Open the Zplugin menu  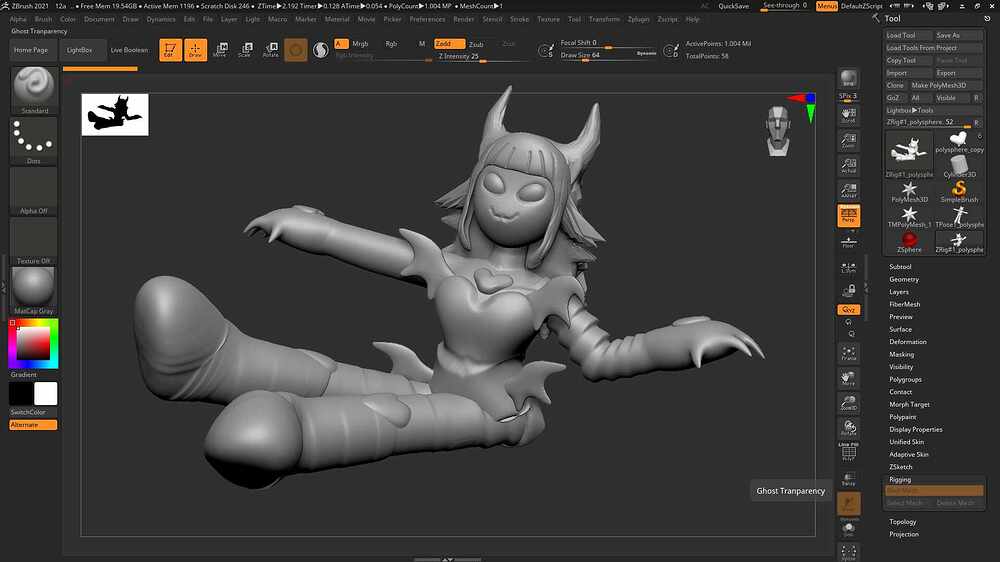tap(638, 19)
